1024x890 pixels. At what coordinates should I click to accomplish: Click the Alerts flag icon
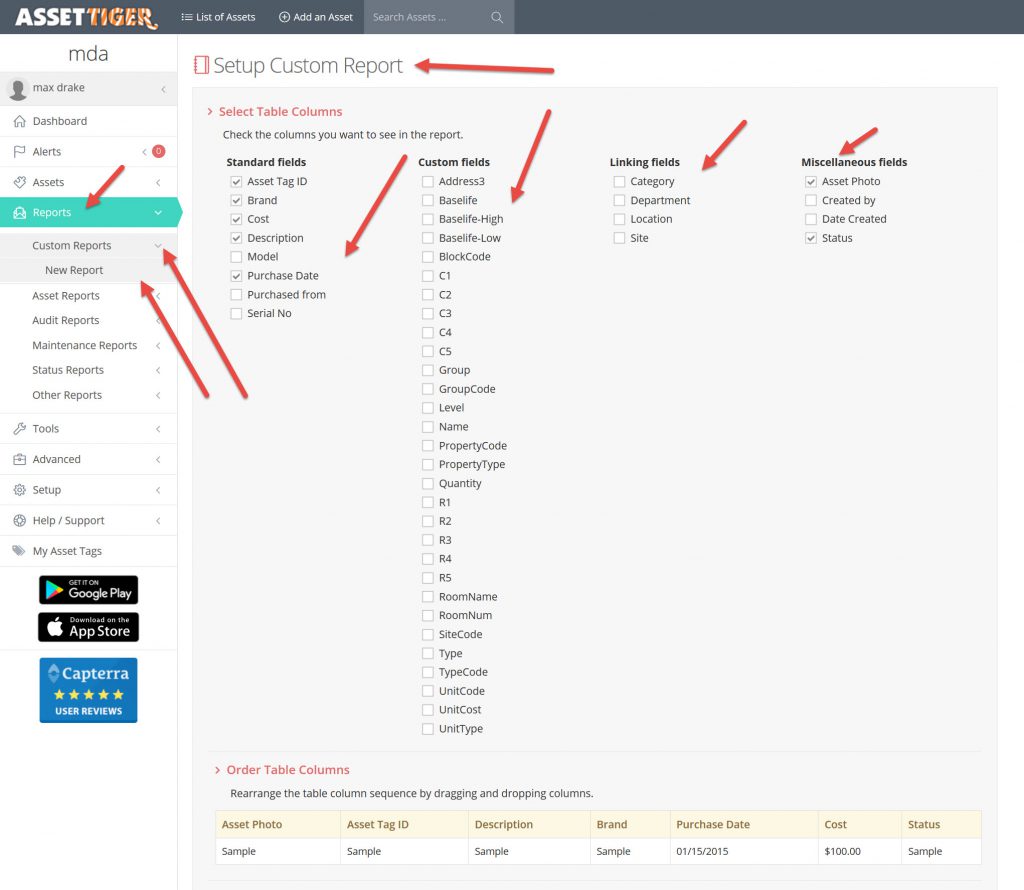click(x=18, y=152)
